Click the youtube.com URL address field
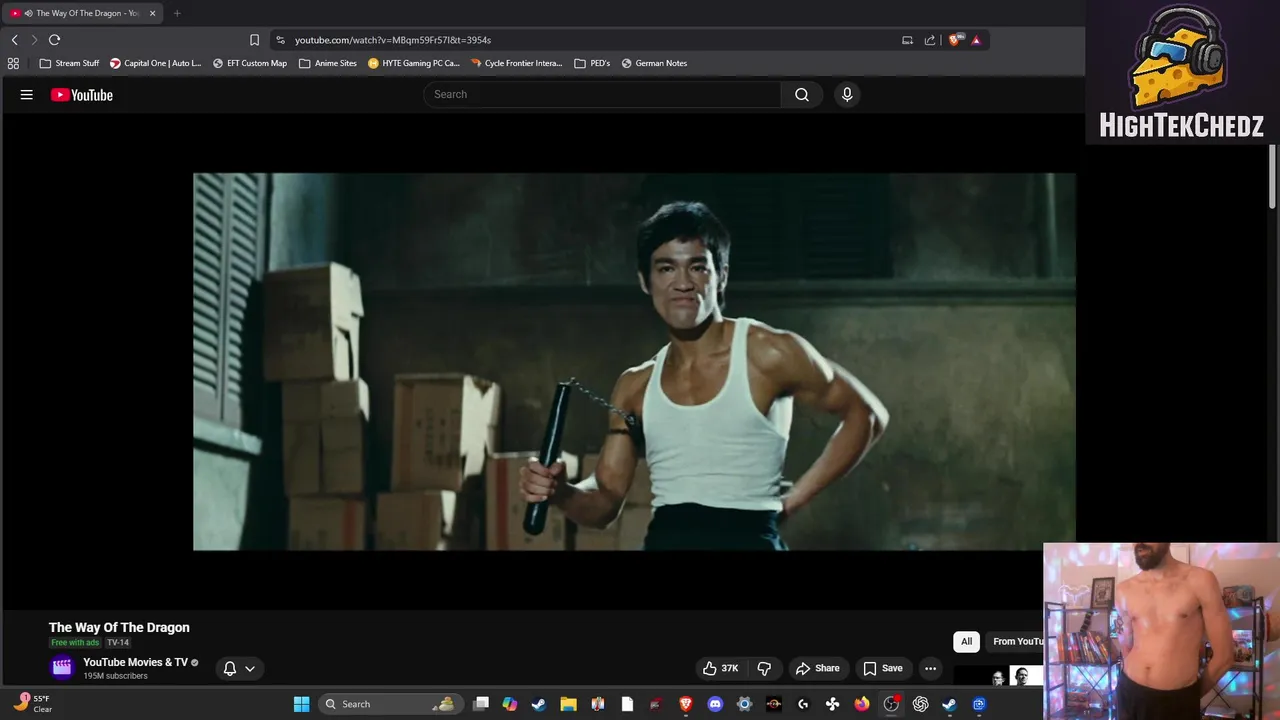 pos(590,40)
